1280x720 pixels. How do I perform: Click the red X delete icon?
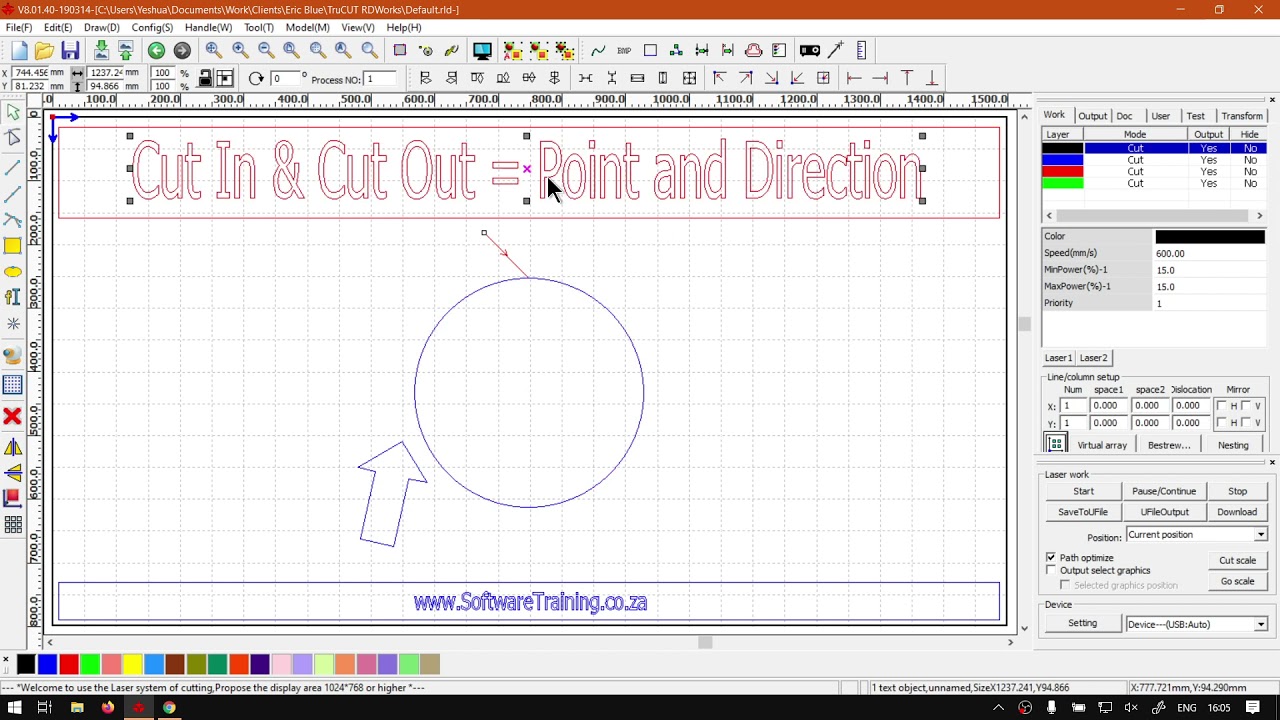click(x=13, y=416)
